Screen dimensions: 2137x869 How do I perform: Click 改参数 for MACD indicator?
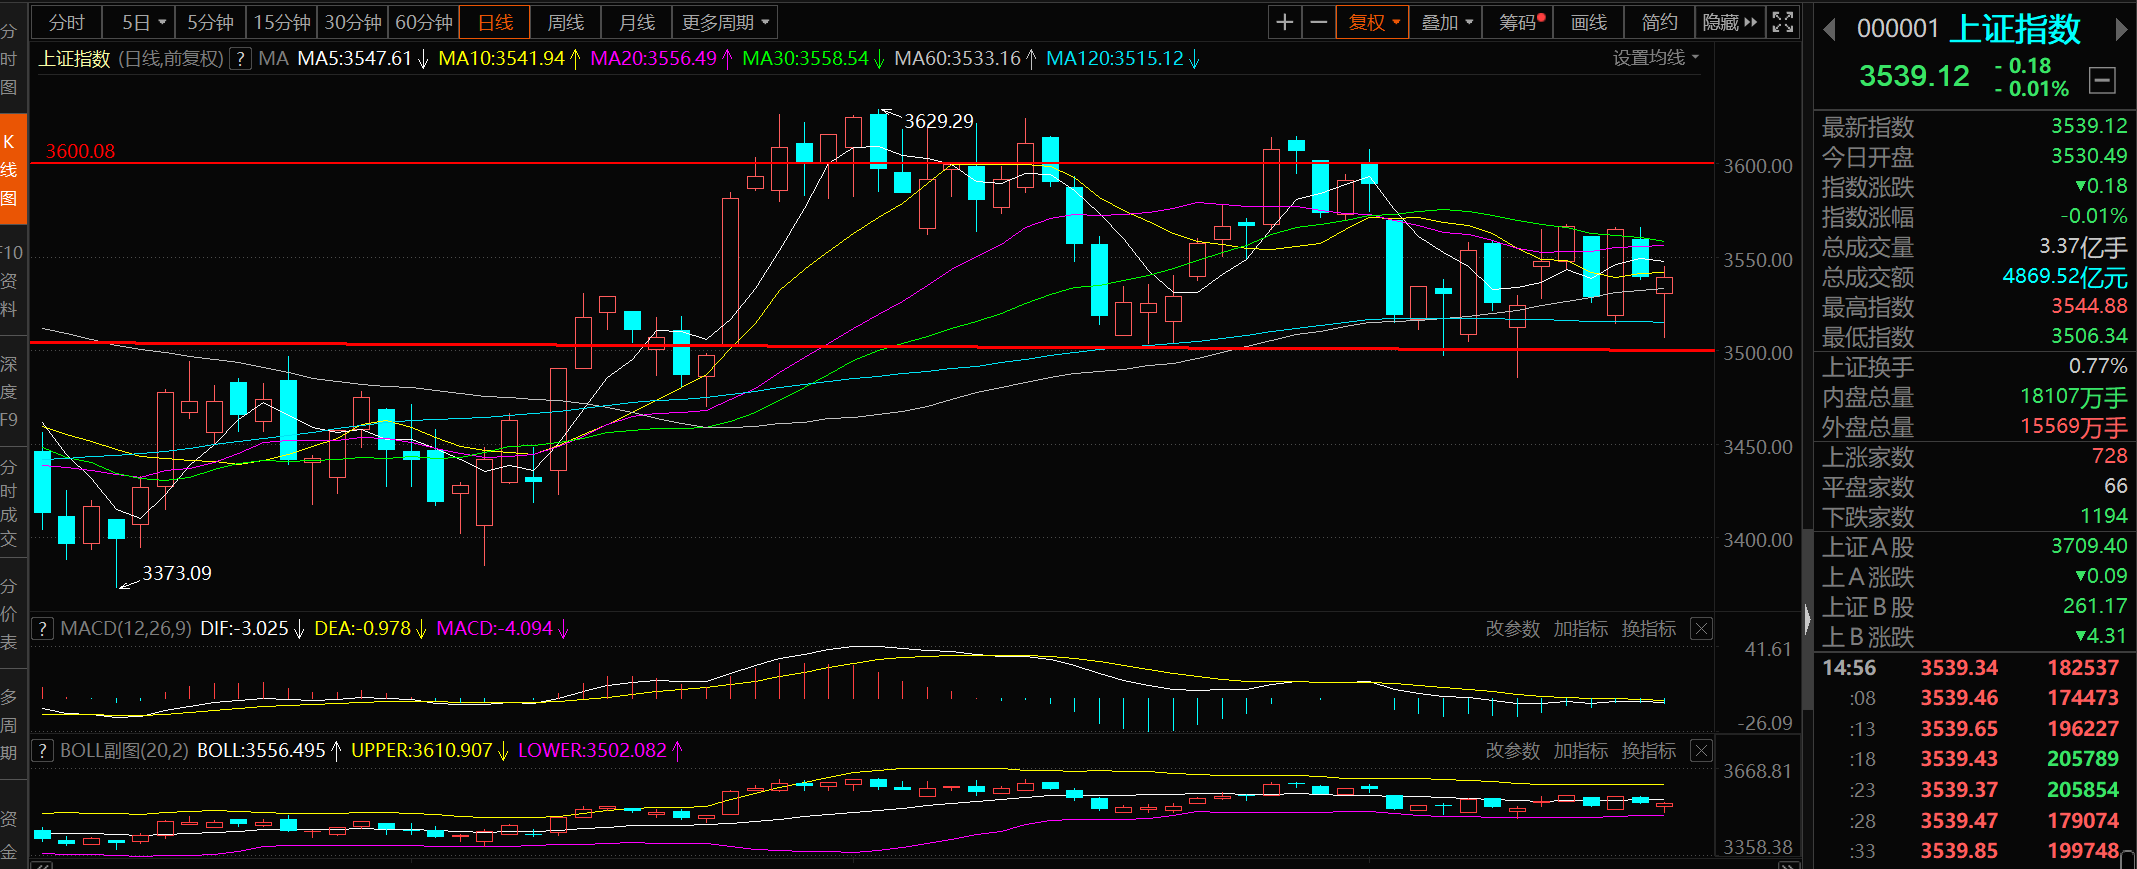(1512, 629)
